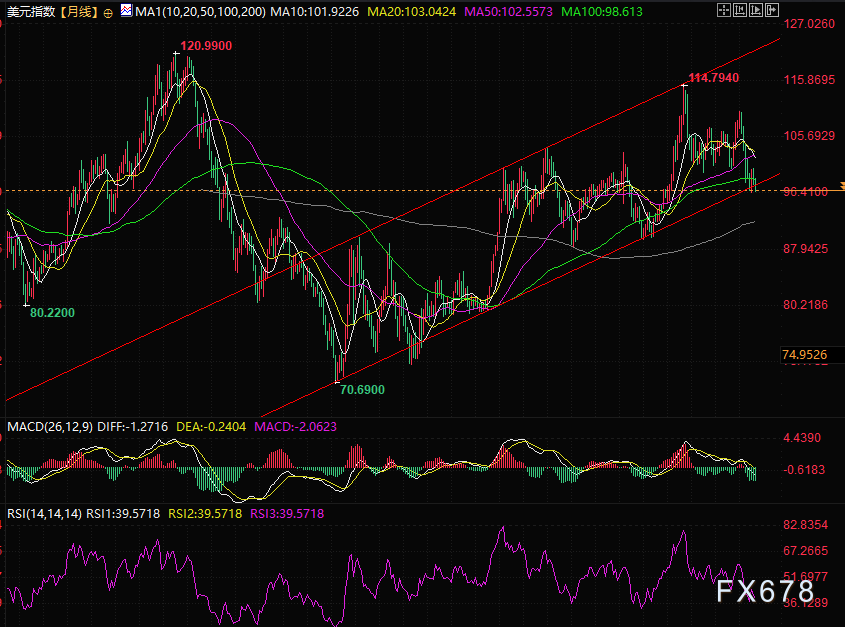Enable the crosshair cursor icon
845x627 pixels.
click(724, 10)
